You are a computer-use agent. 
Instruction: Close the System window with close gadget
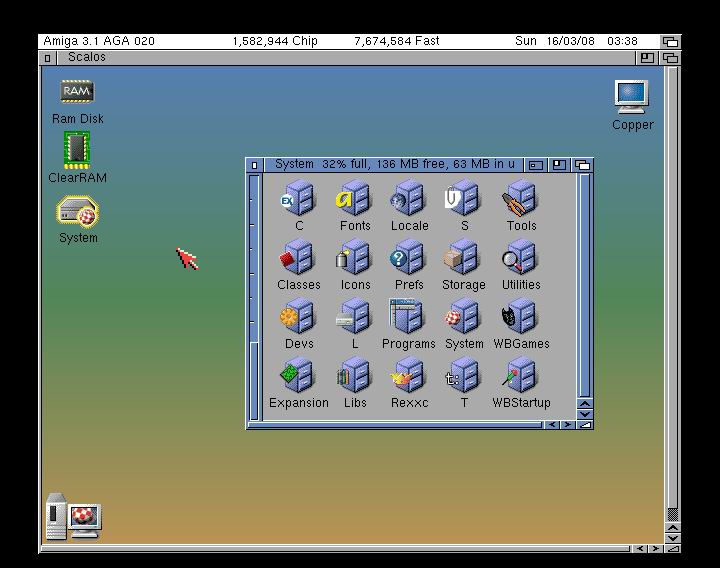pyautogui.click(x=254, y=165)
